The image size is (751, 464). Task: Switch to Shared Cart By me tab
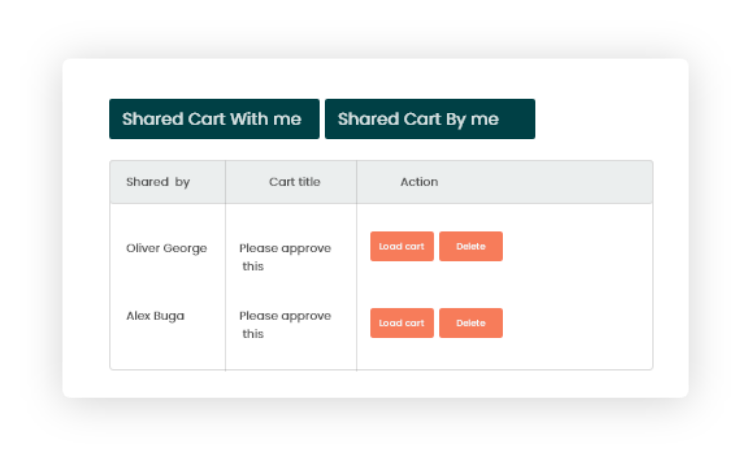click(x=430, y=119)
